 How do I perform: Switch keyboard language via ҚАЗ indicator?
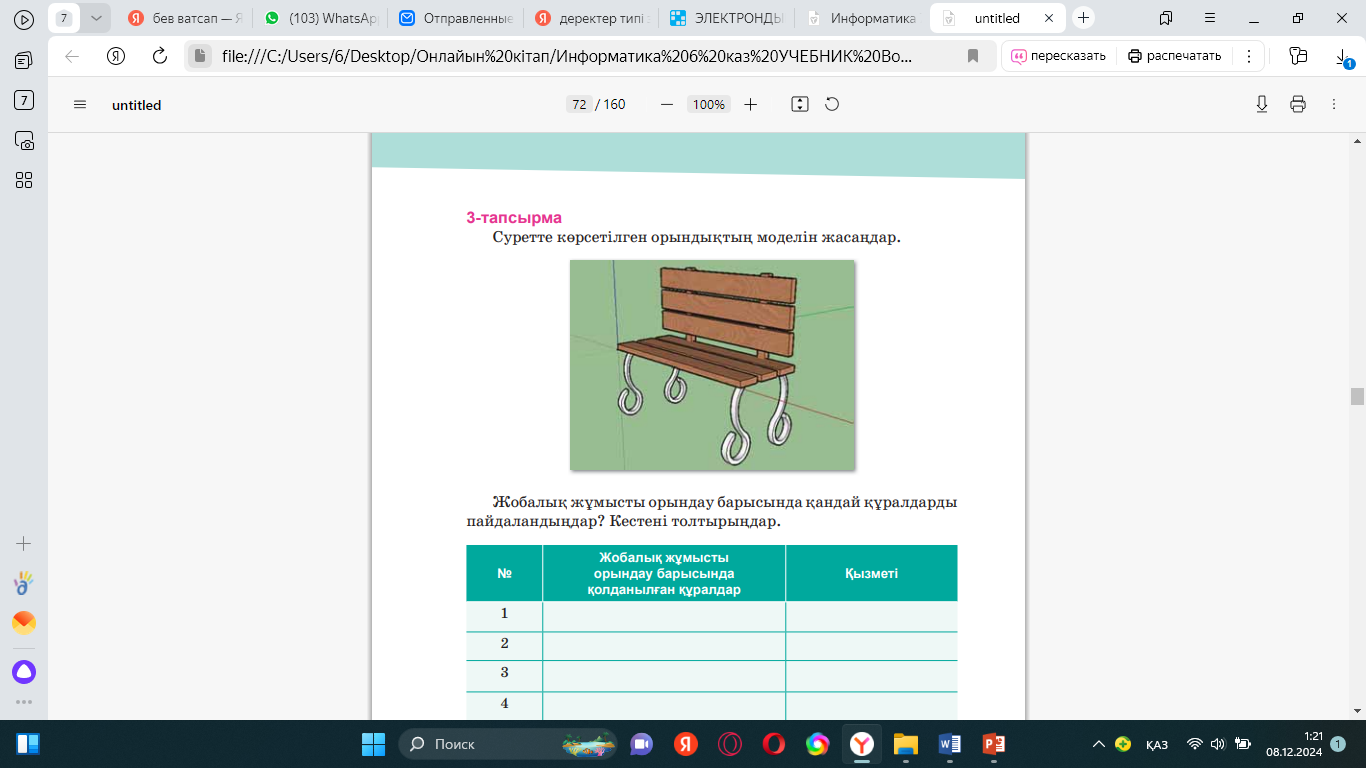(x=1157, y=745)
